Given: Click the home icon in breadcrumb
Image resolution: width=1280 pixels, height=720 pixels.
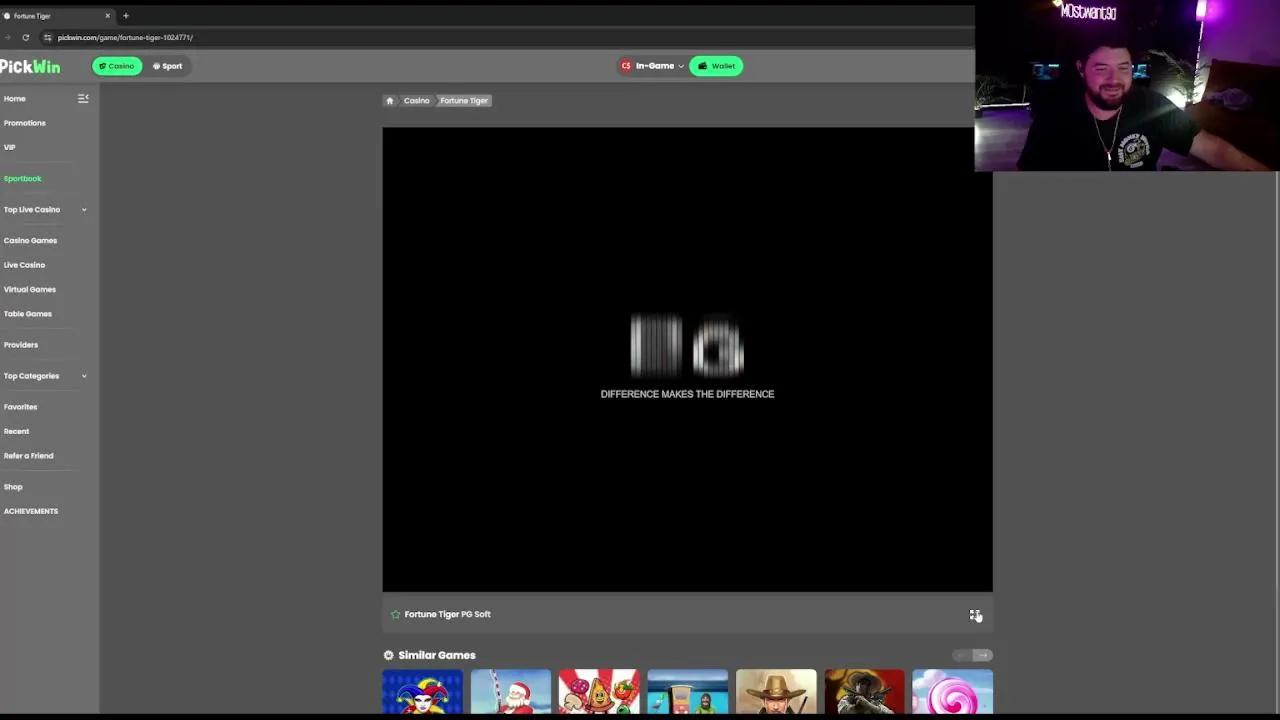Looking at the screenshot, I should [x=390, y=101].
